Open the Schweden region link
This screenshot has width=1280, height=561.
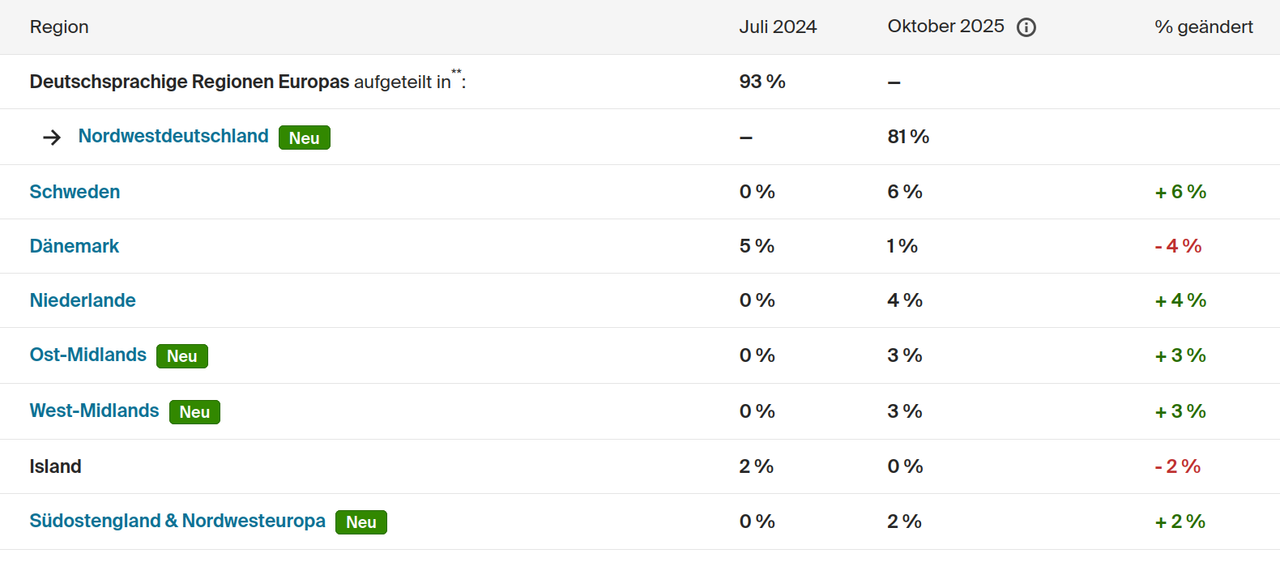(x=75, y=192)
